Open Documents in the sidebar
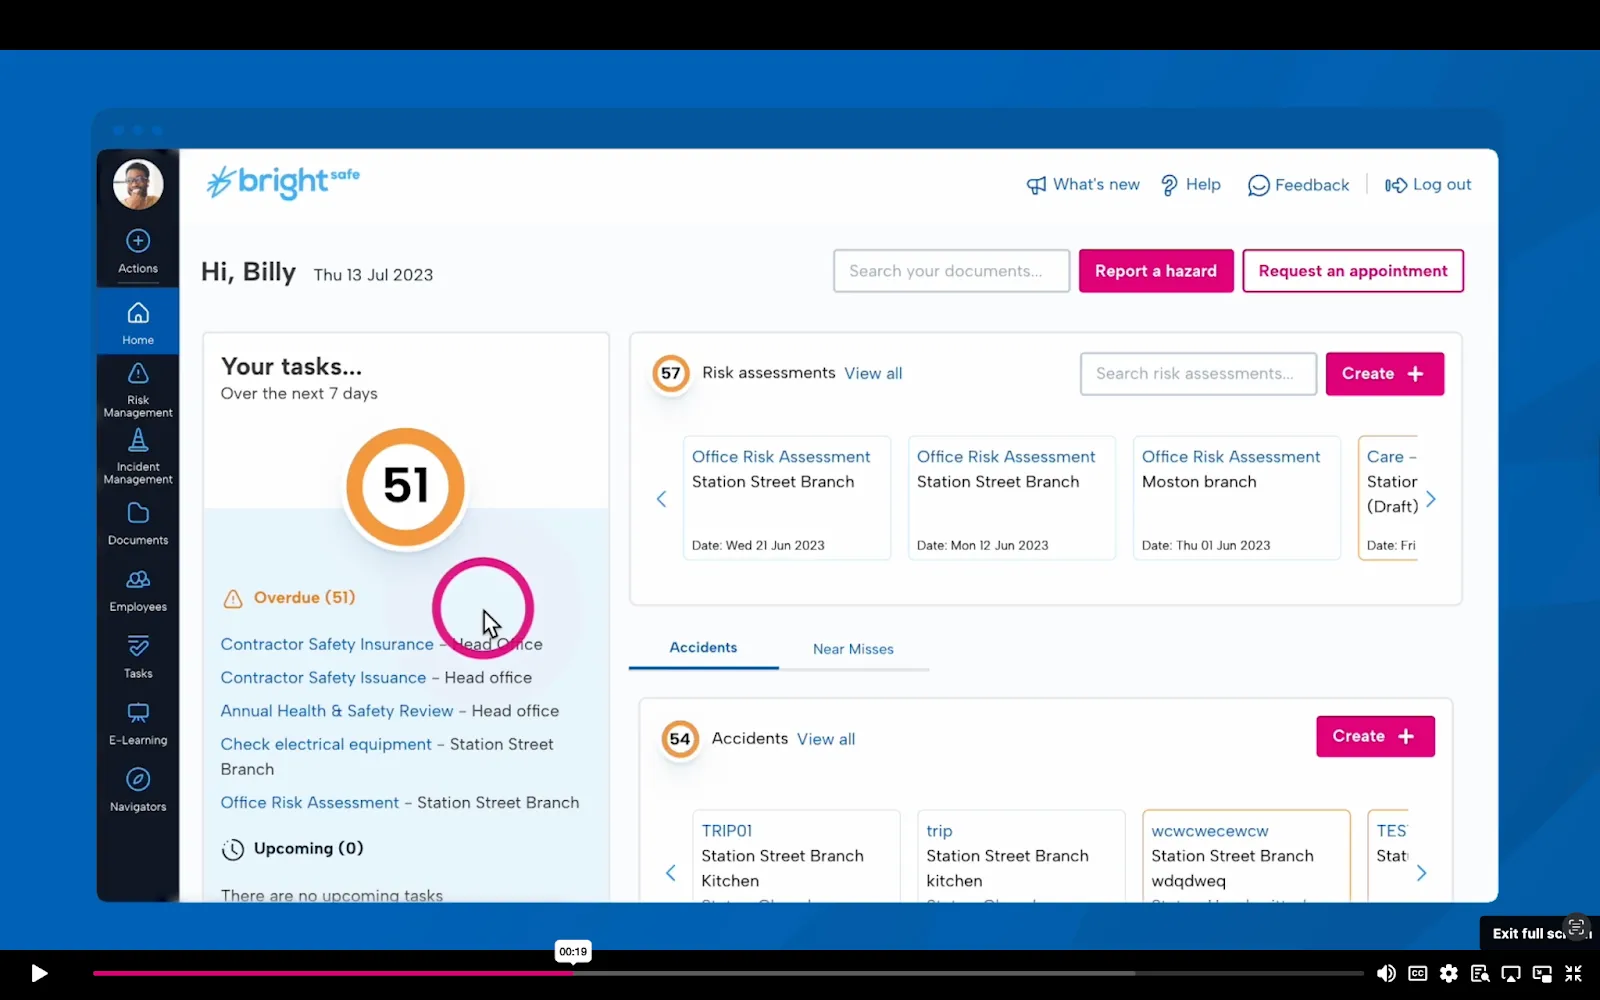This screenshot has height=1000, width=1600. tap(138, 523)
